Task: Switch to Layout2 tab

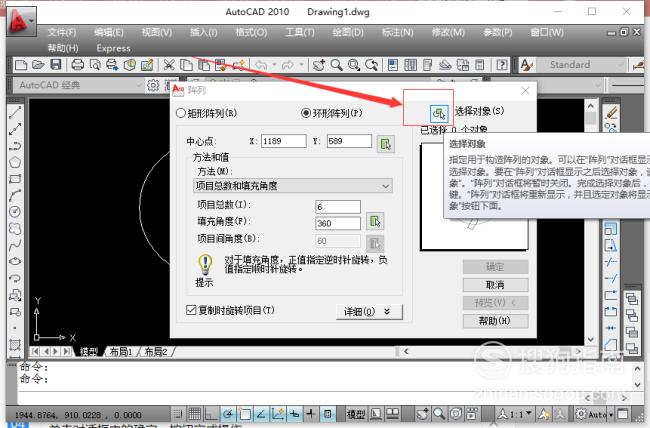Action: pos(155,352)
